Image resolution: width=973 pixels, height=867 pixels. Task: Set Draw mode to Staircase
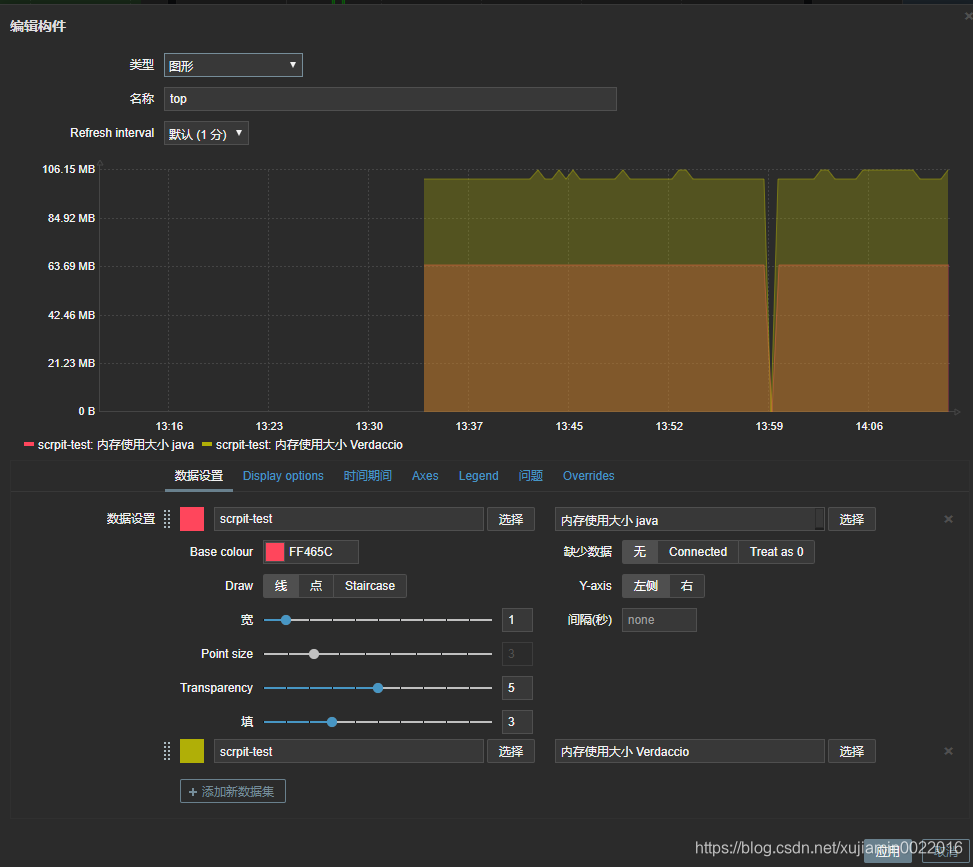[370, 586]
